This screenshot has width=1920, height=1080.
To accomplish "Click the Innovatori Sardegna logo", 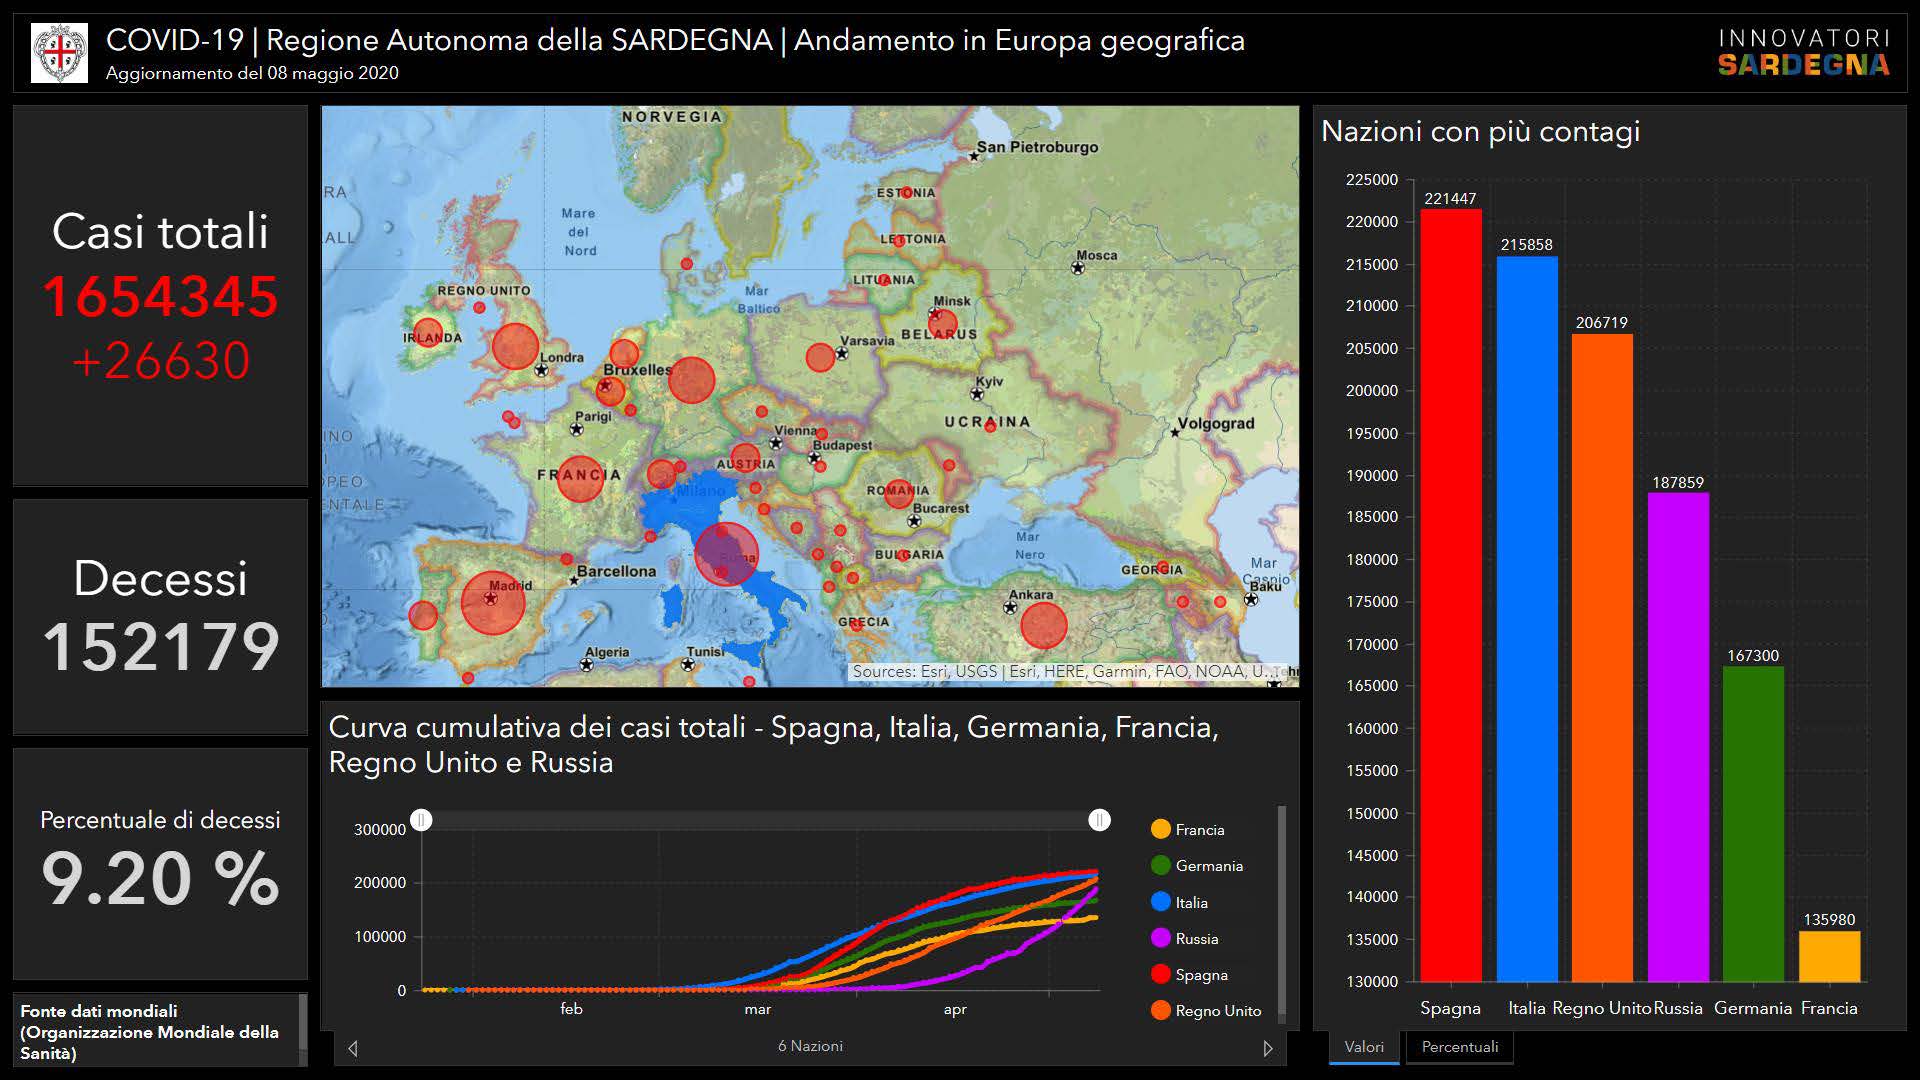I will point(1803,53).
